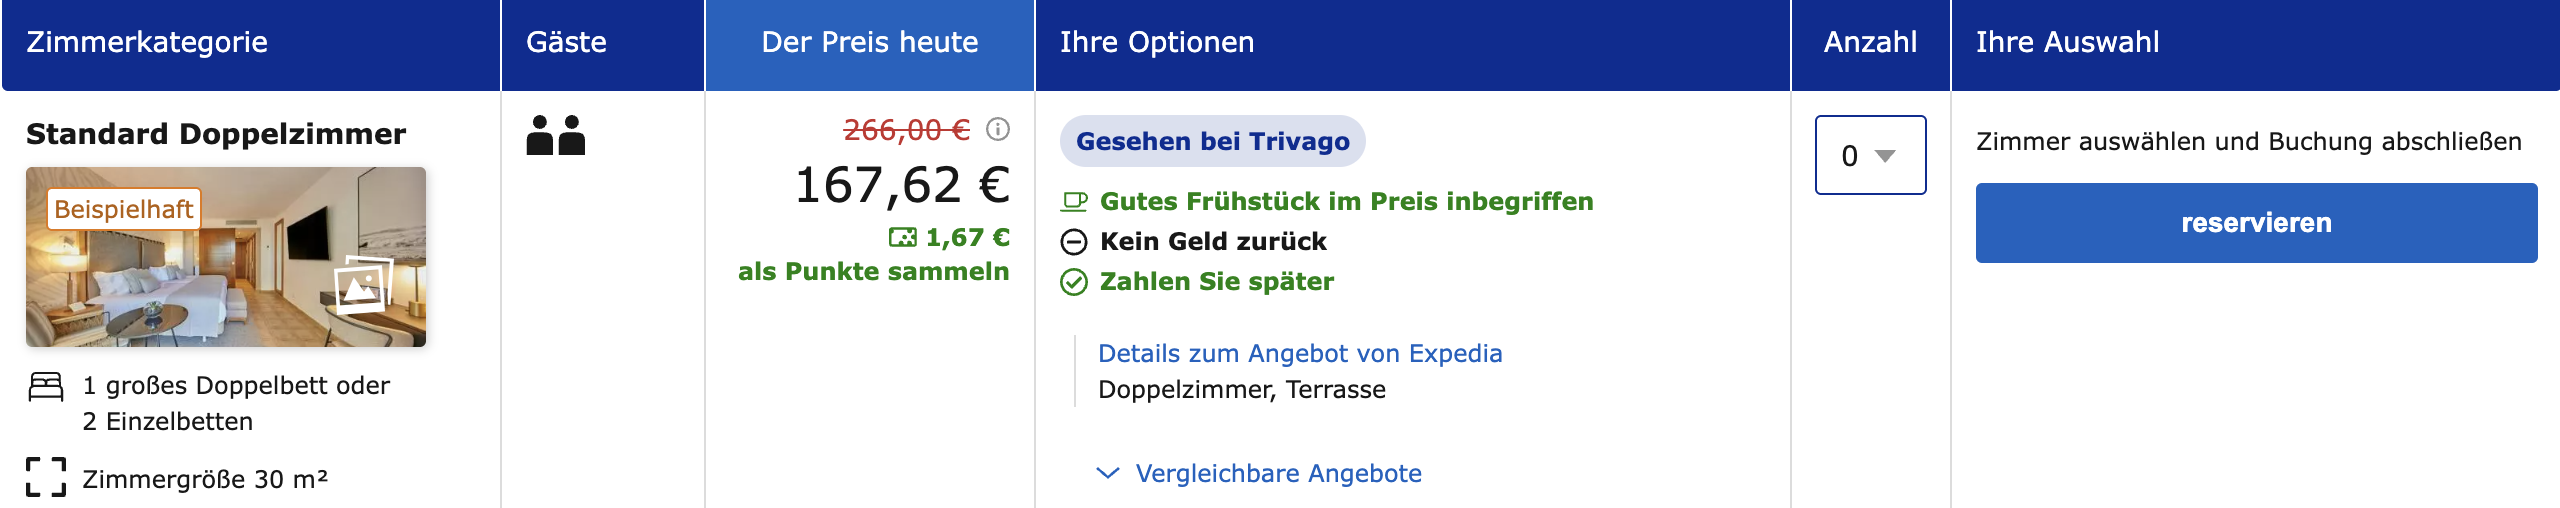The image size is (2560, 508).
Task: Click the breakfast cup icon
Action: click(x=1074, y=201)
